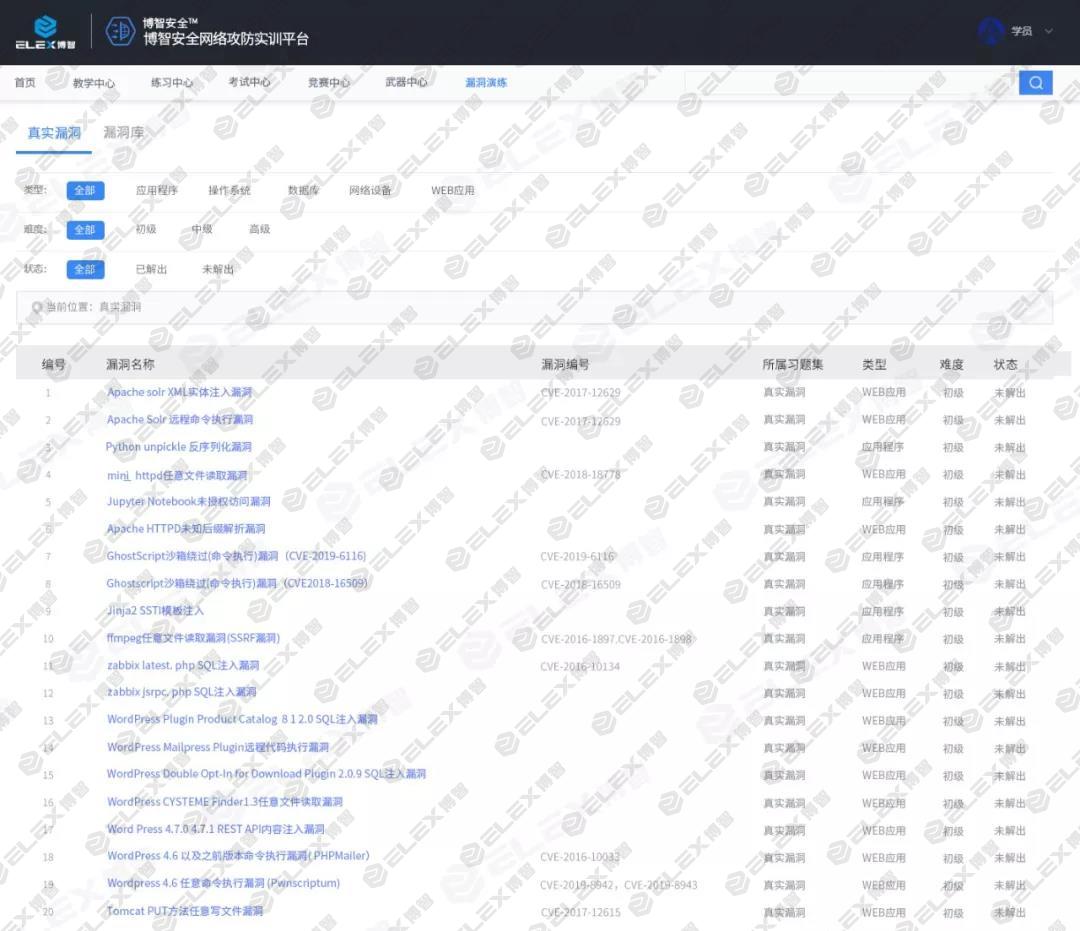Open 武器中心 menu item
The width and height of the screenshot is (1080, 931).
(x=406, y=83)
